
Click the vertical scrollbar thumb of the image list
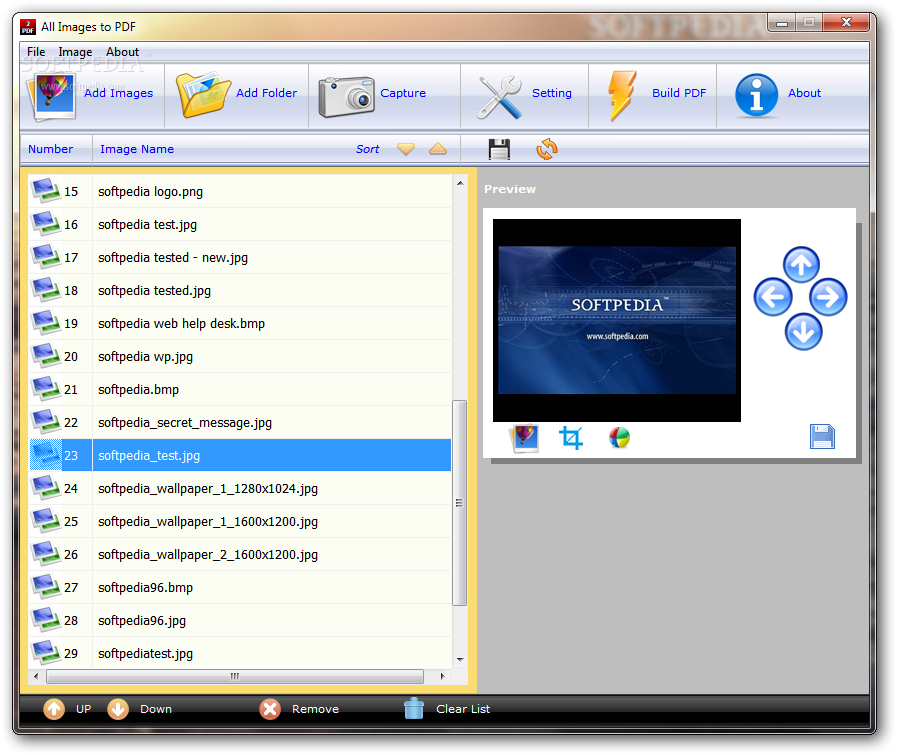459,503
